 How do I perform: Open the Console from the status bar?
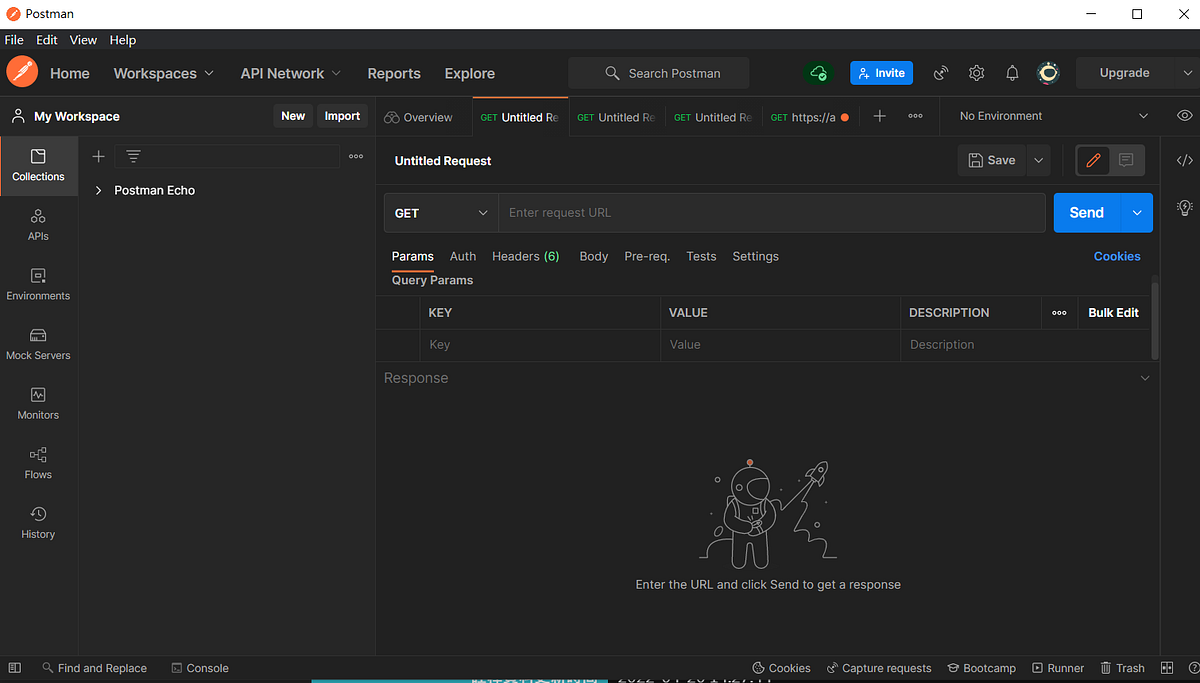(x=199, y=668)
